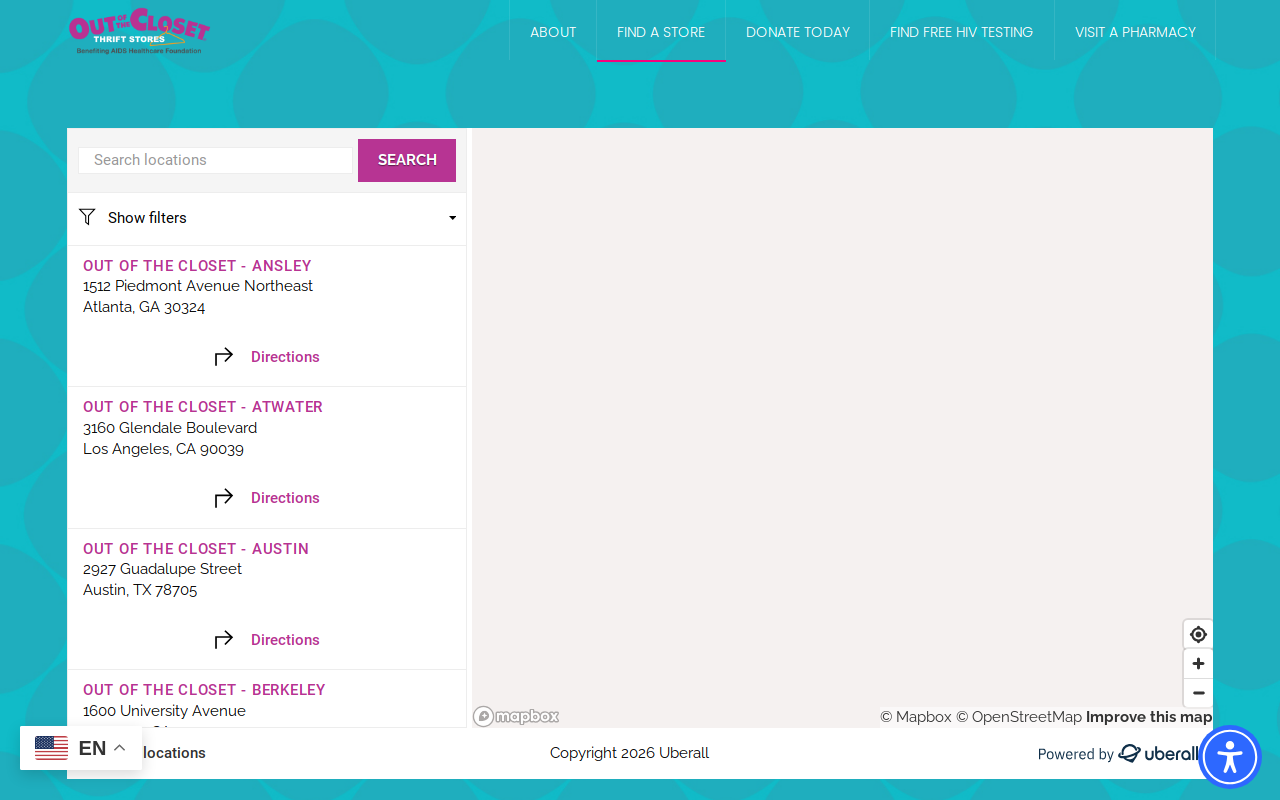Click Improve this map link
Screen dimensions: 1280x800
tap(1149, 717)
